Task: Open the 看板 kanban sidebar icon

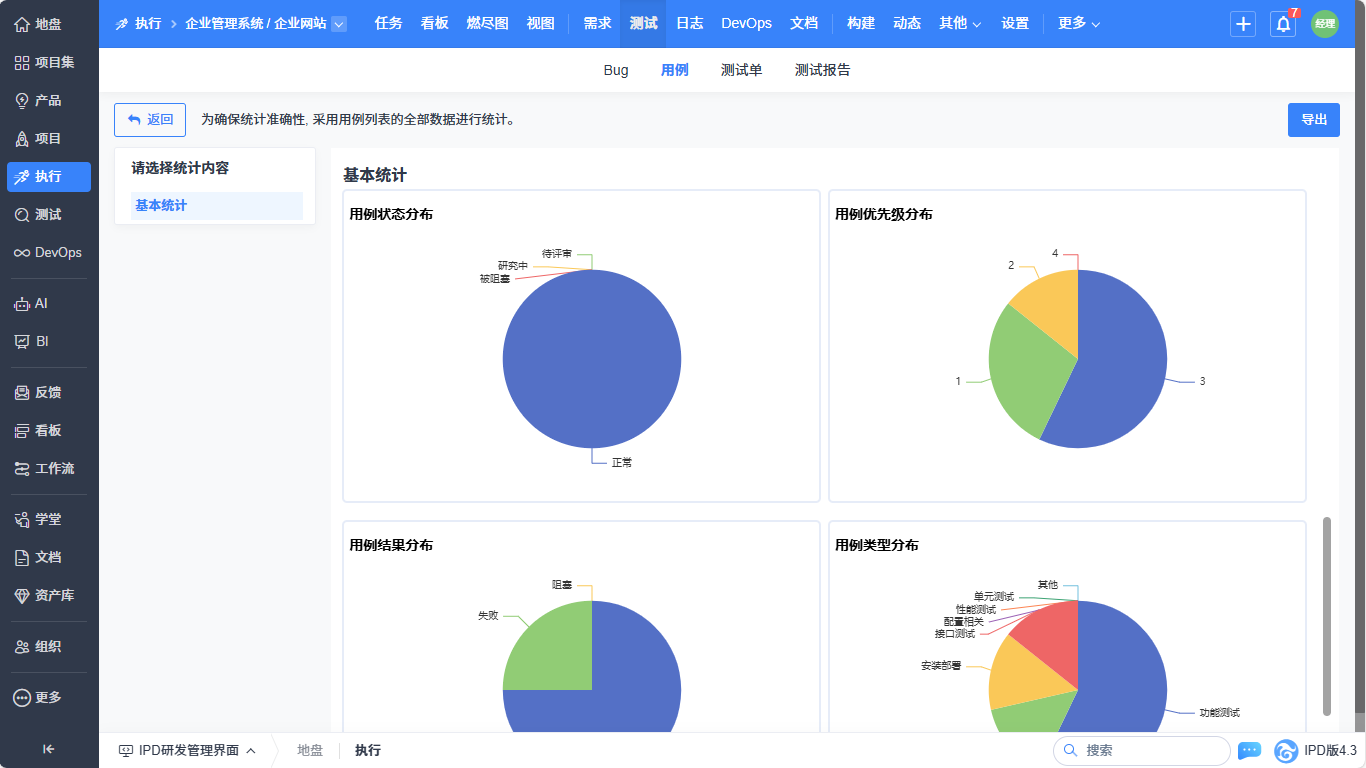Action: [22, 430]
